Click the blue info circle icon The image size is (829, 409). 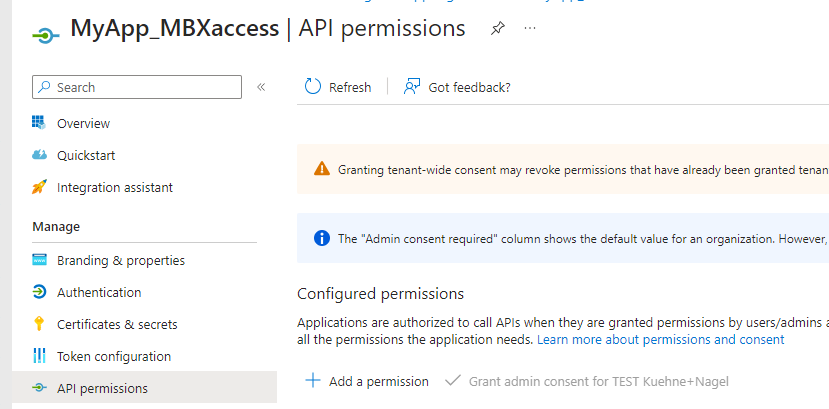[321, 238]
